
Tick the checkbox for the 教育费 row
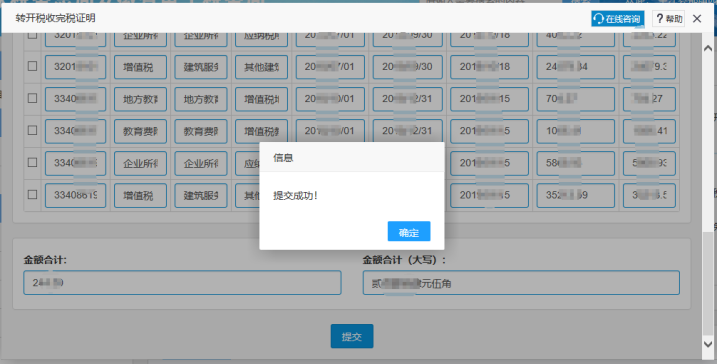pyautogui.click(x=32, y=130)
